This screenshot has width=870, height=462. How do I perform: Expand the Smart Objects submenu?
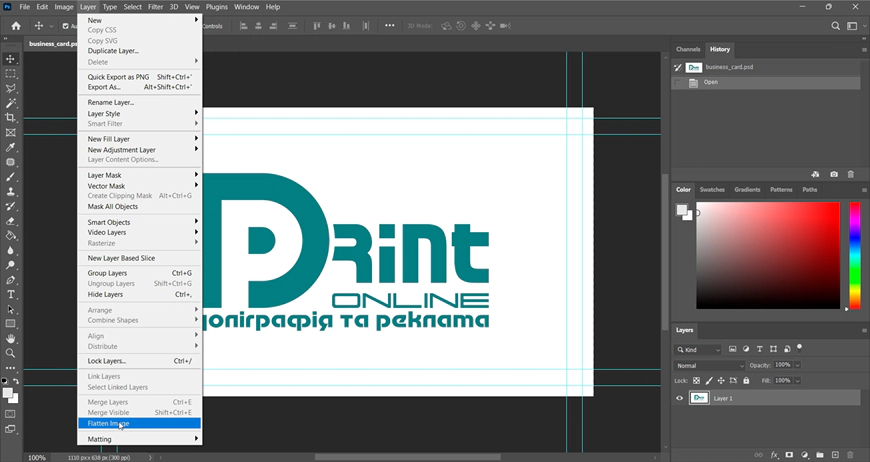[140, 222]
